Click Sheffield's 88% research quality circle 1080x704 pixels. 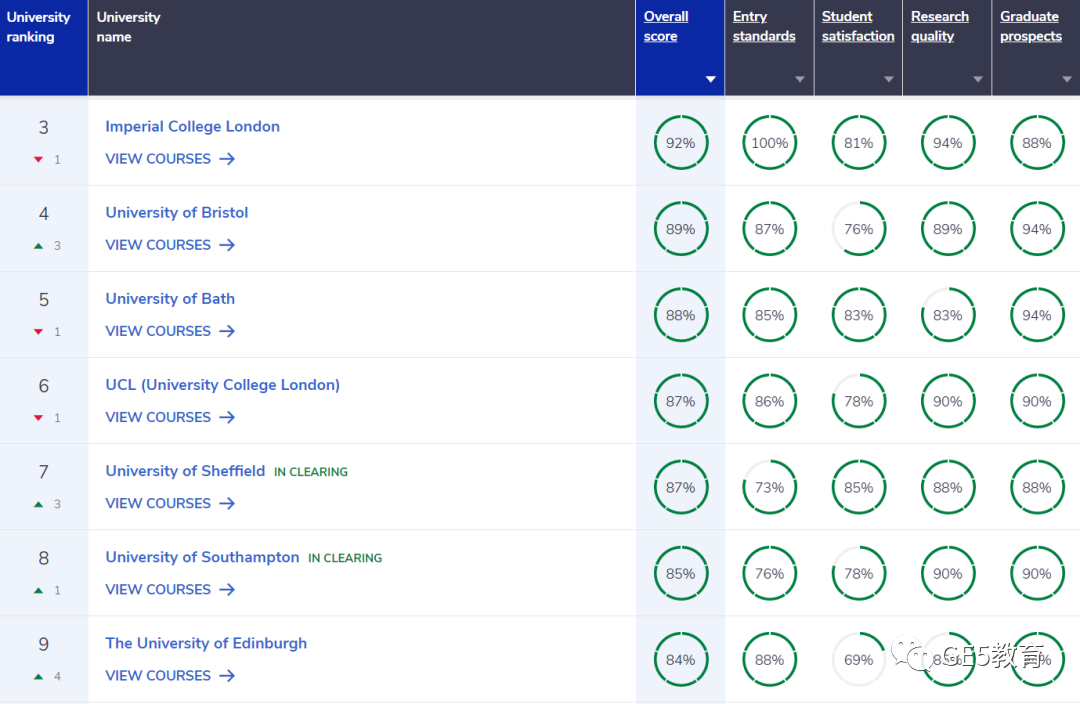click(948, 487)
